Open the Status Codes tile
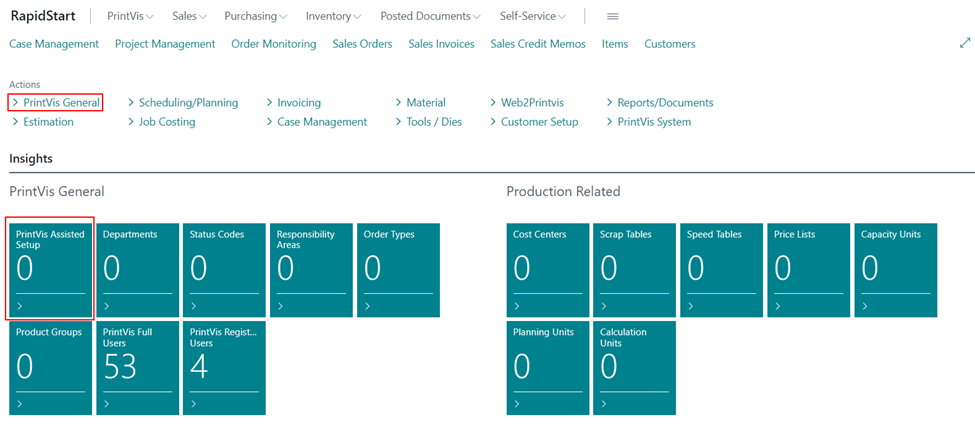The image size is (975, 433). (x=224, y=270)
